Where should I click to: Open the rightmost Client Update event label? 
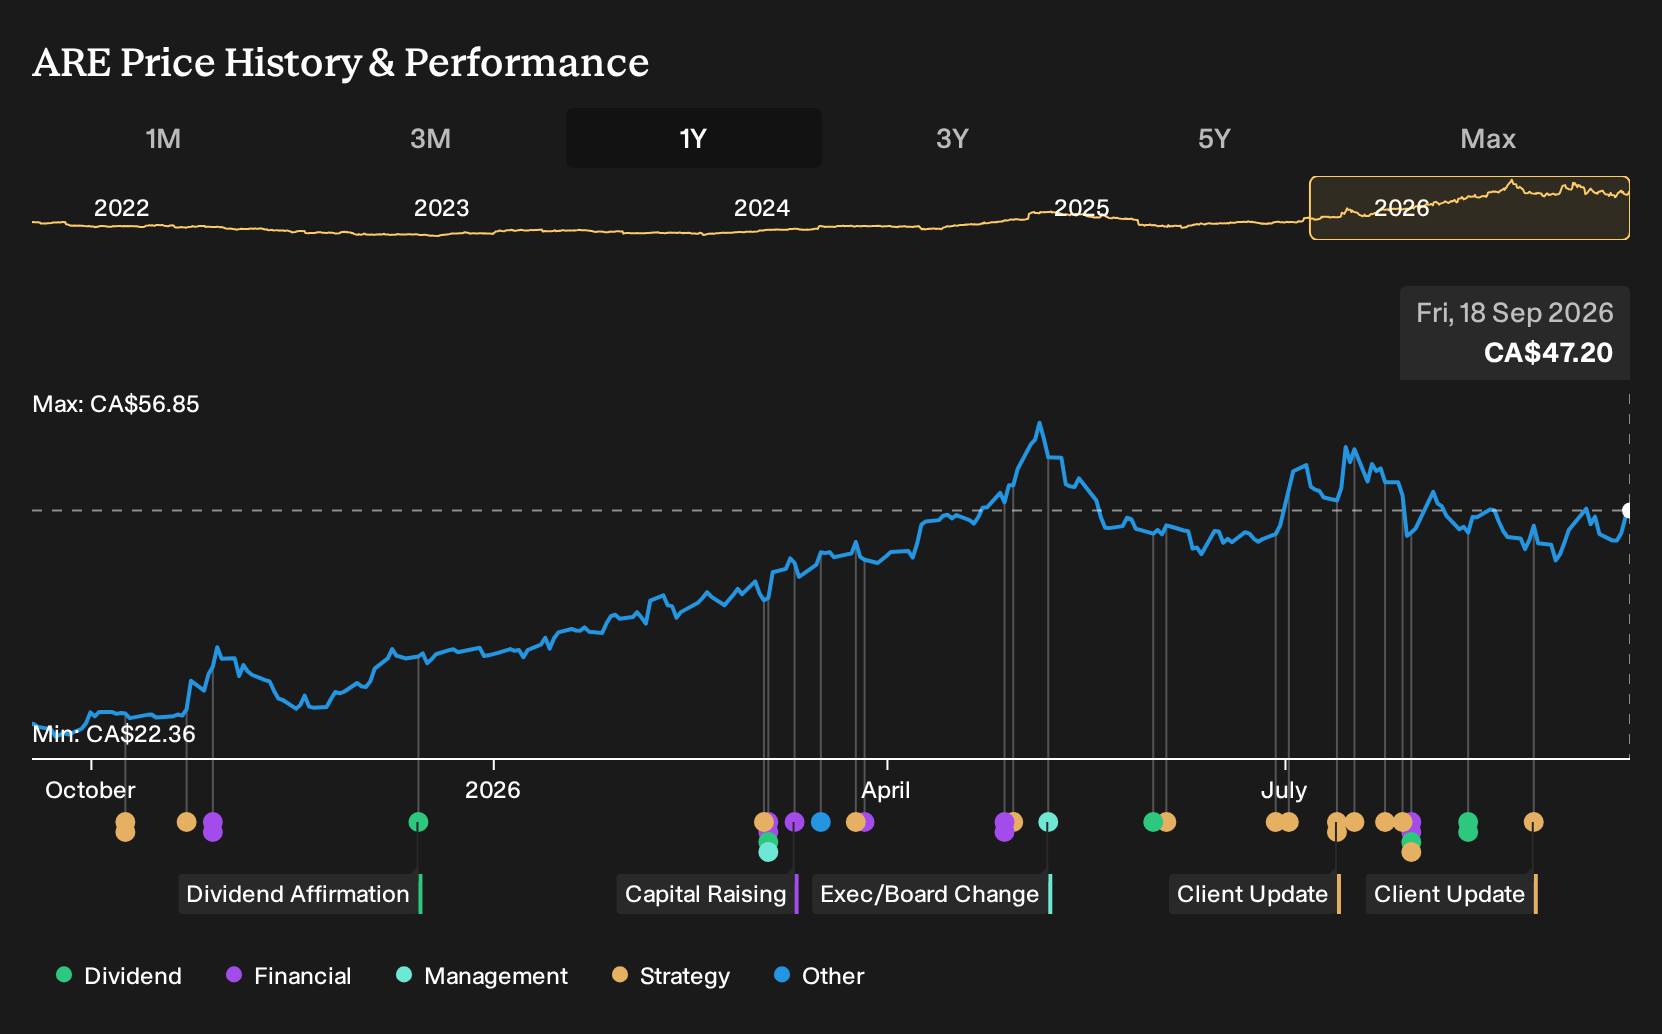point(1452,894)
